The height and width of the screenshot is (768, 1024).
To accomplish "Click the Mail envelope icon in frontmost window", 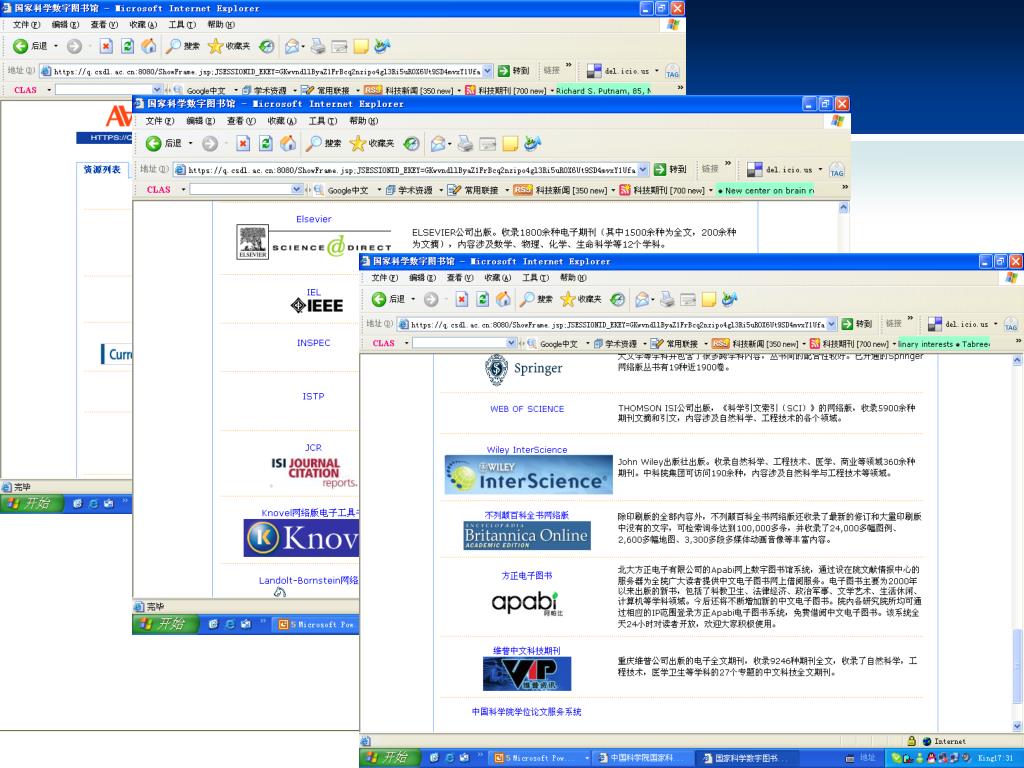I will point(642,299).
